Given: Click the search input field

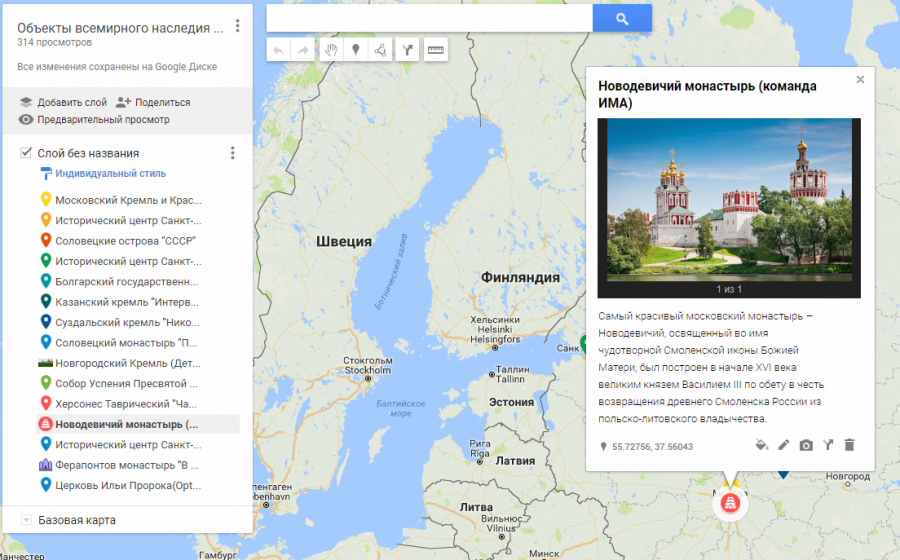Looking at the screenshot, I should pos(429,19).
